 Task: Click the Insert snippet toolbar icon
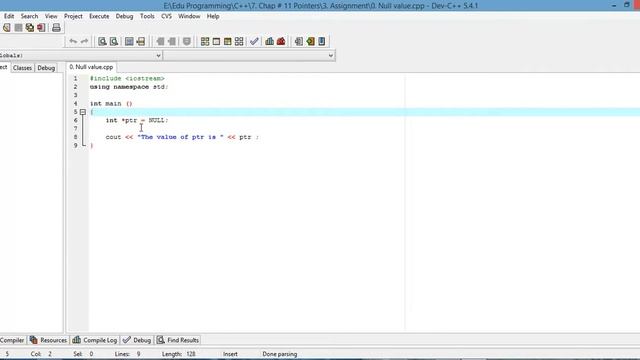[x=299, y=41]
